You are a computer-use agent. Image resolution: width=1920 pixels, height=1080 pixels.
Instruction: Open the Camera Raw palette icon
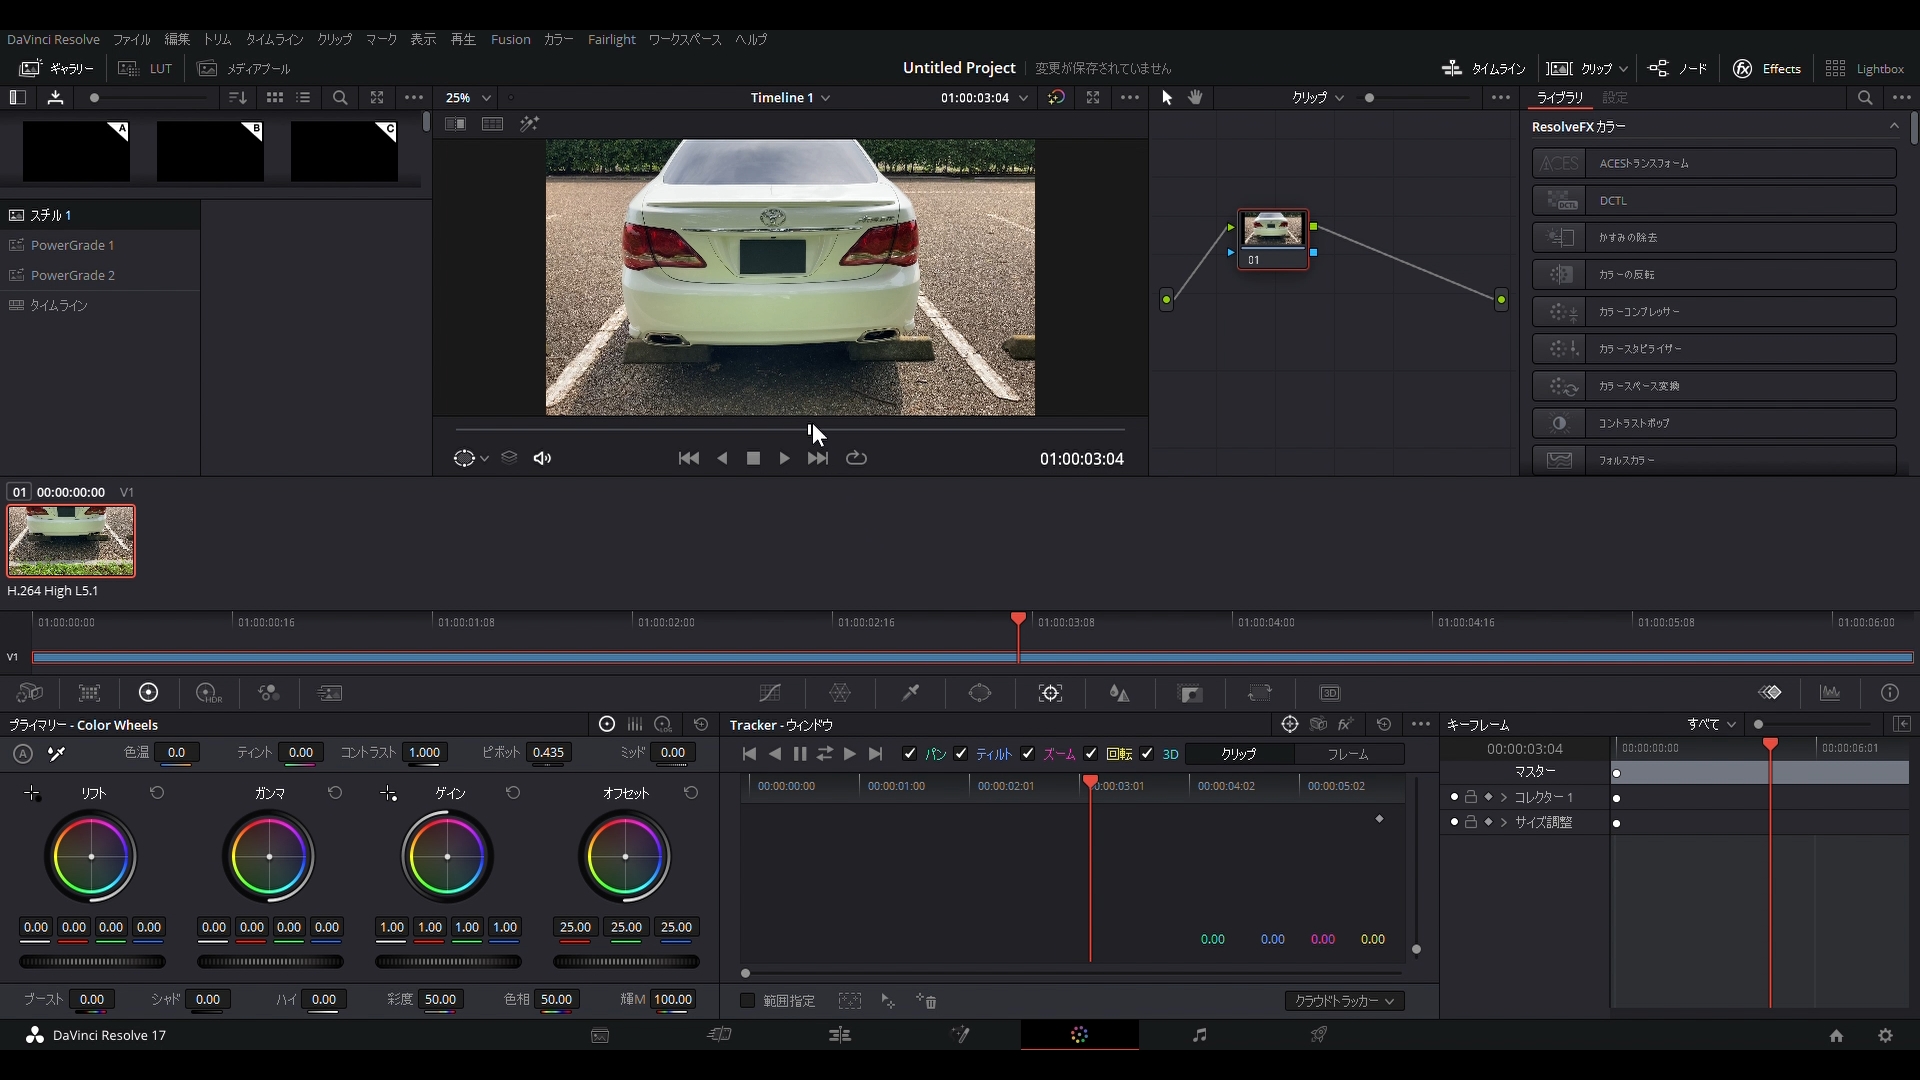point(30,693)
